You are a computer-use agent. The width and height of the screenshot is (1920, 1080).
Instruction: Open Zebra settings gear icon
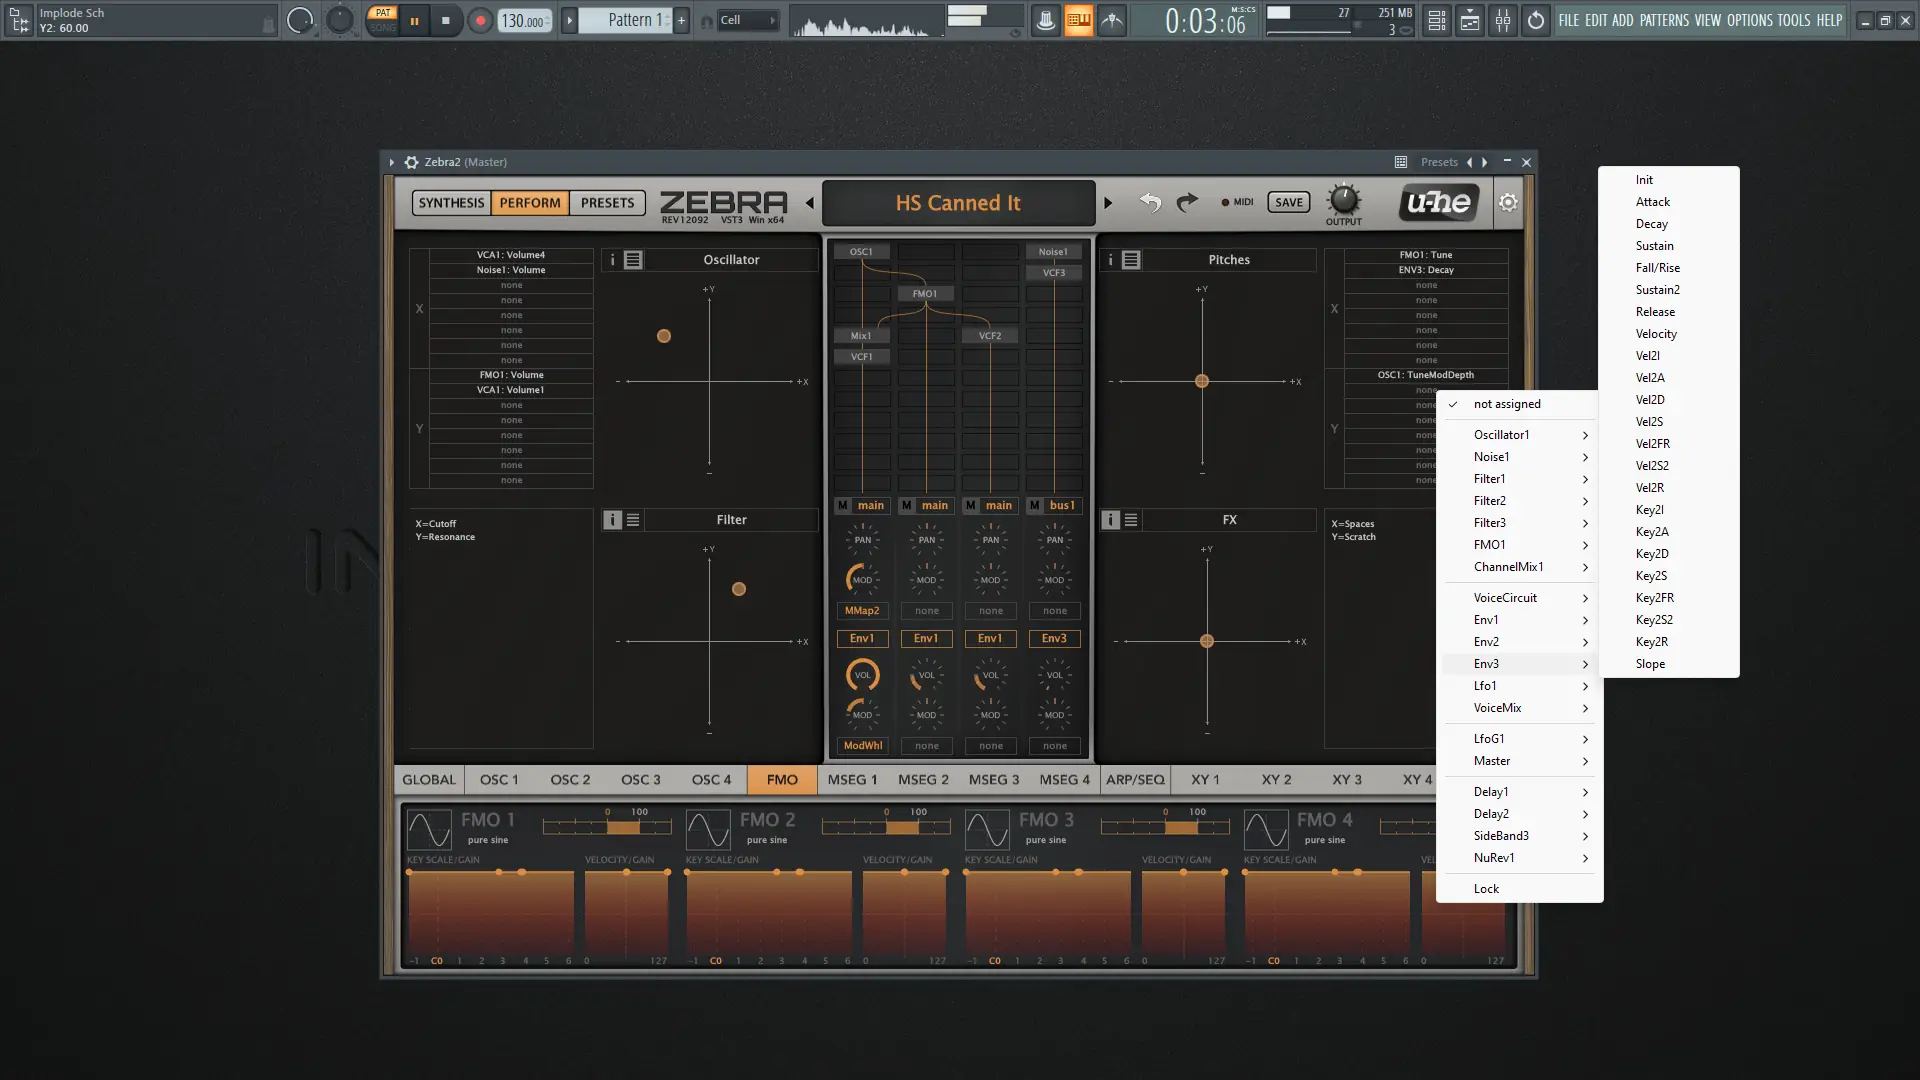pos(1508,203)
